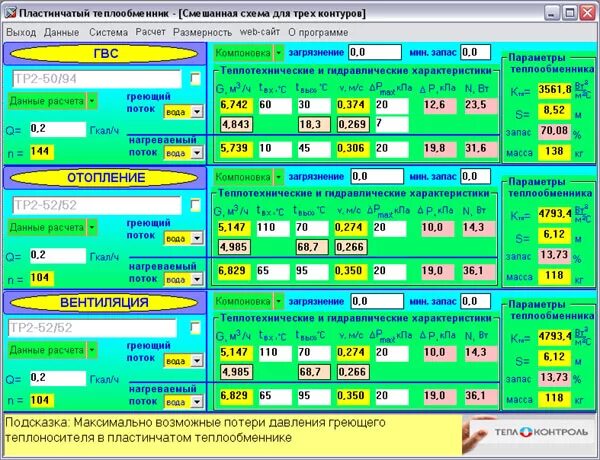This screenshot has width=600, height=460.
Task: Click the ТР2-52/52 field in ВЕНТИЛЯЦИЯ
Action: click(92, 328)
